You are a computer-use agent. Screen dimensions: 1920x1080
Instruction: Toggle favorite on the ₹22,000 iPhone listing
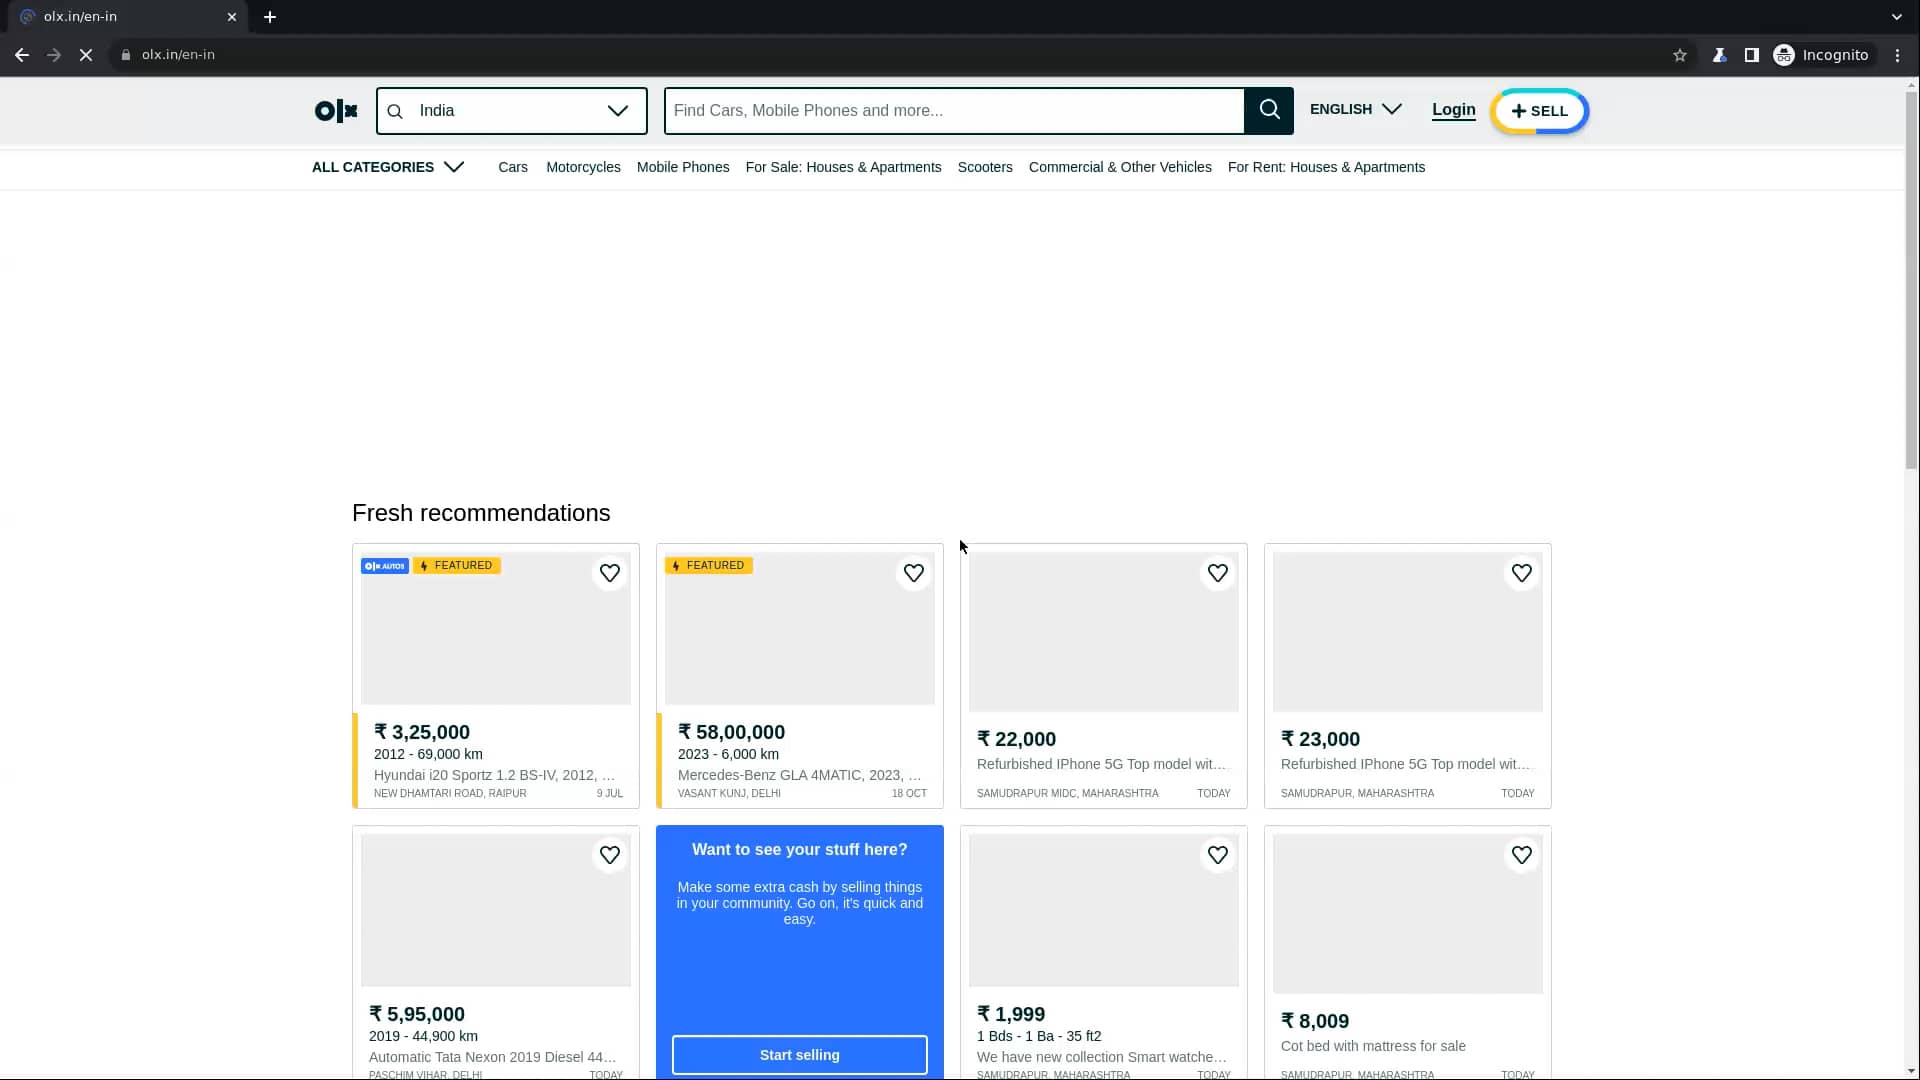(x=1217, y=573)
